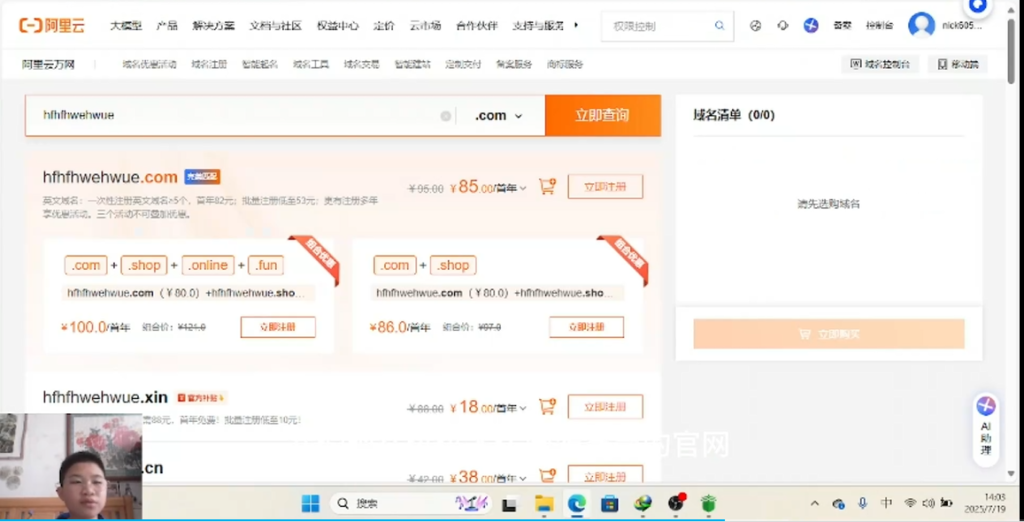Viewport: 1024px width, 522px height.
Task: Click the blue round AI icon in header
Action: pos(811,26)
